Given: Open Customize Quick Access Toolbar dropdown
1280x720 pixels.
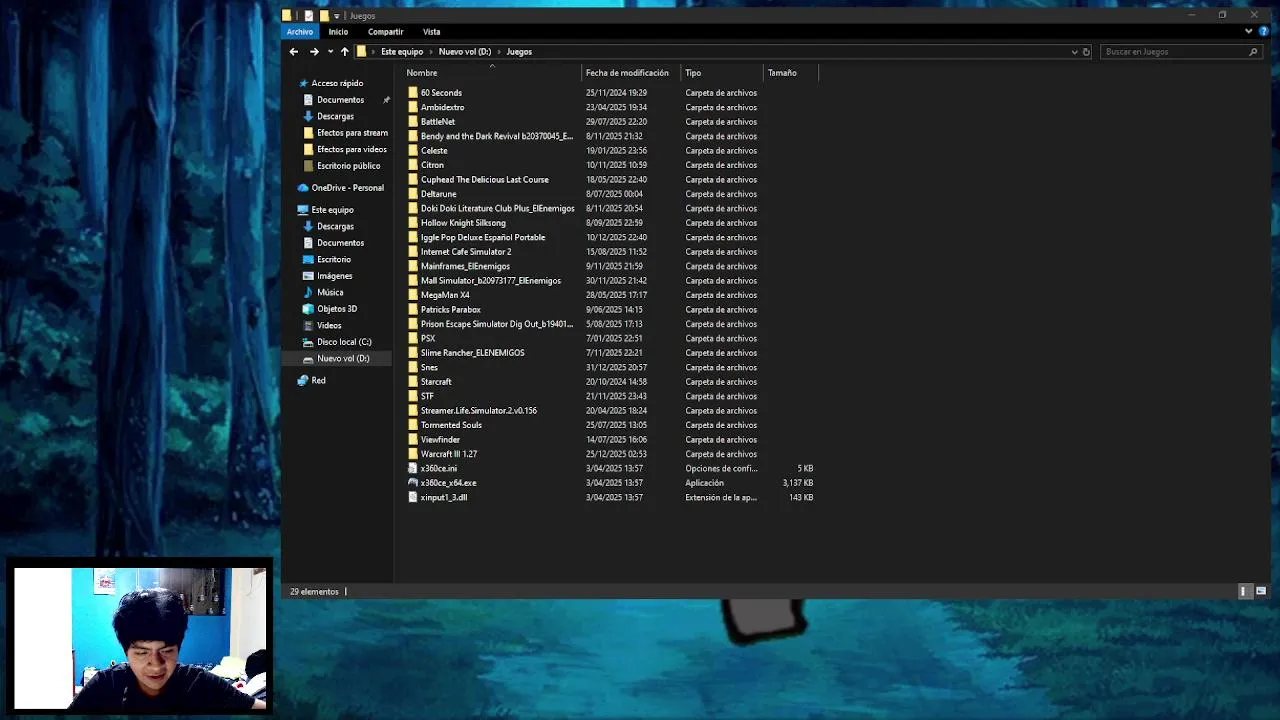Looking at the screenshot, I should pyautogui.click(x=337, y=16).
